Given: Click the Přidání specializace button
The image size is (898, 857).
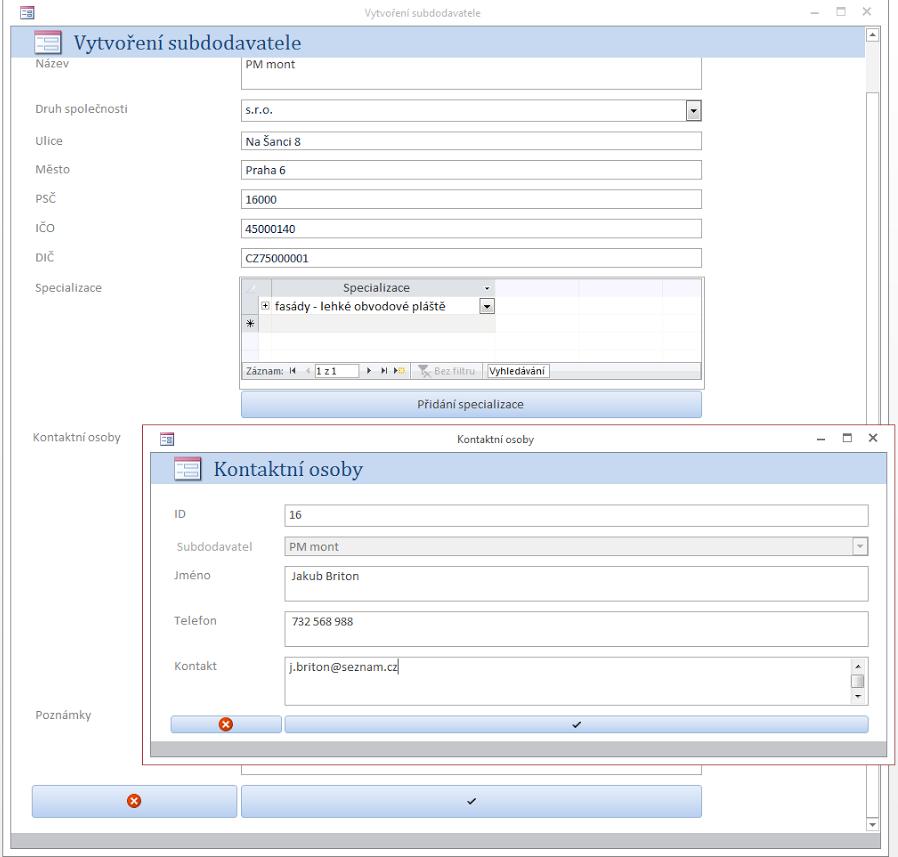Looking at the screenshot, I should (x=471, y=404).
